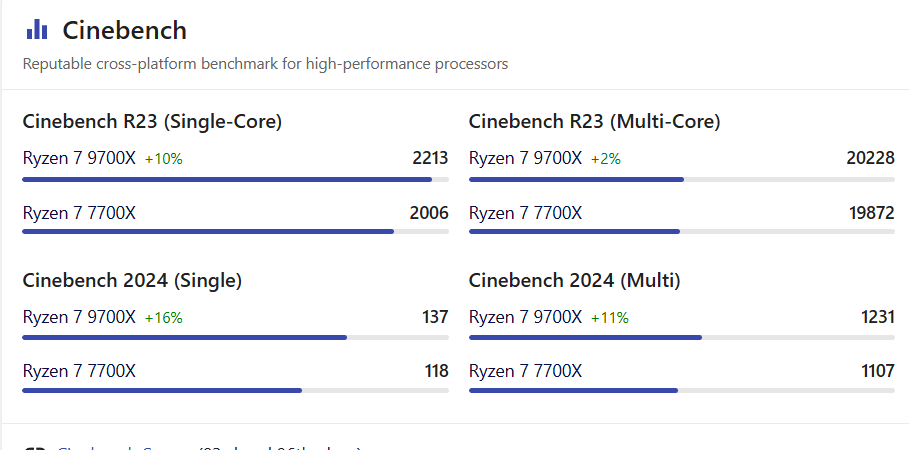This screenshot has height=450, width=909.
Task: Select the Cinebench R23 (Multi-Core) heading
Action: pos(594,122)
